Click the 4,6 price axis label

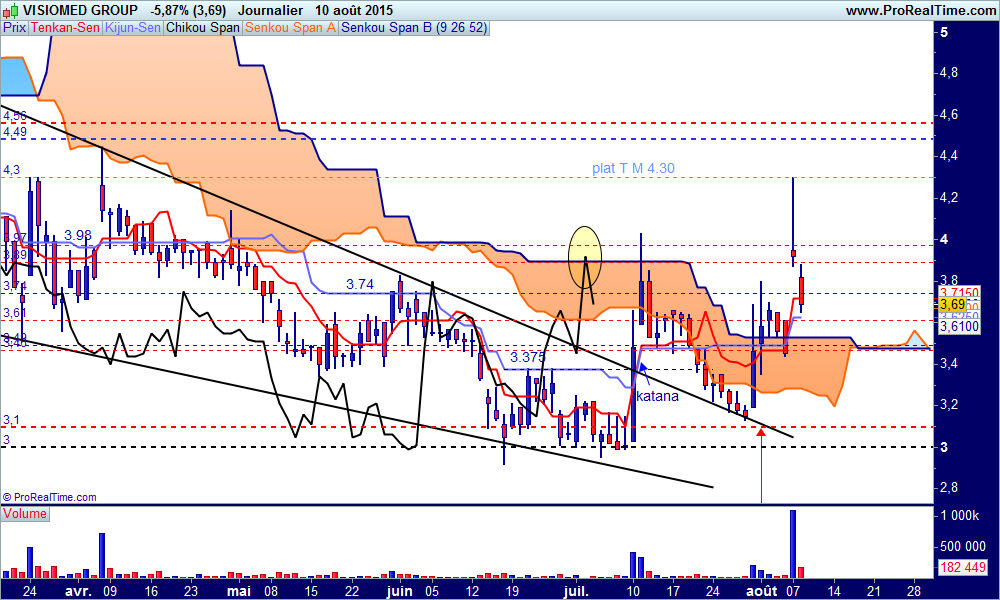coord(949,115)
